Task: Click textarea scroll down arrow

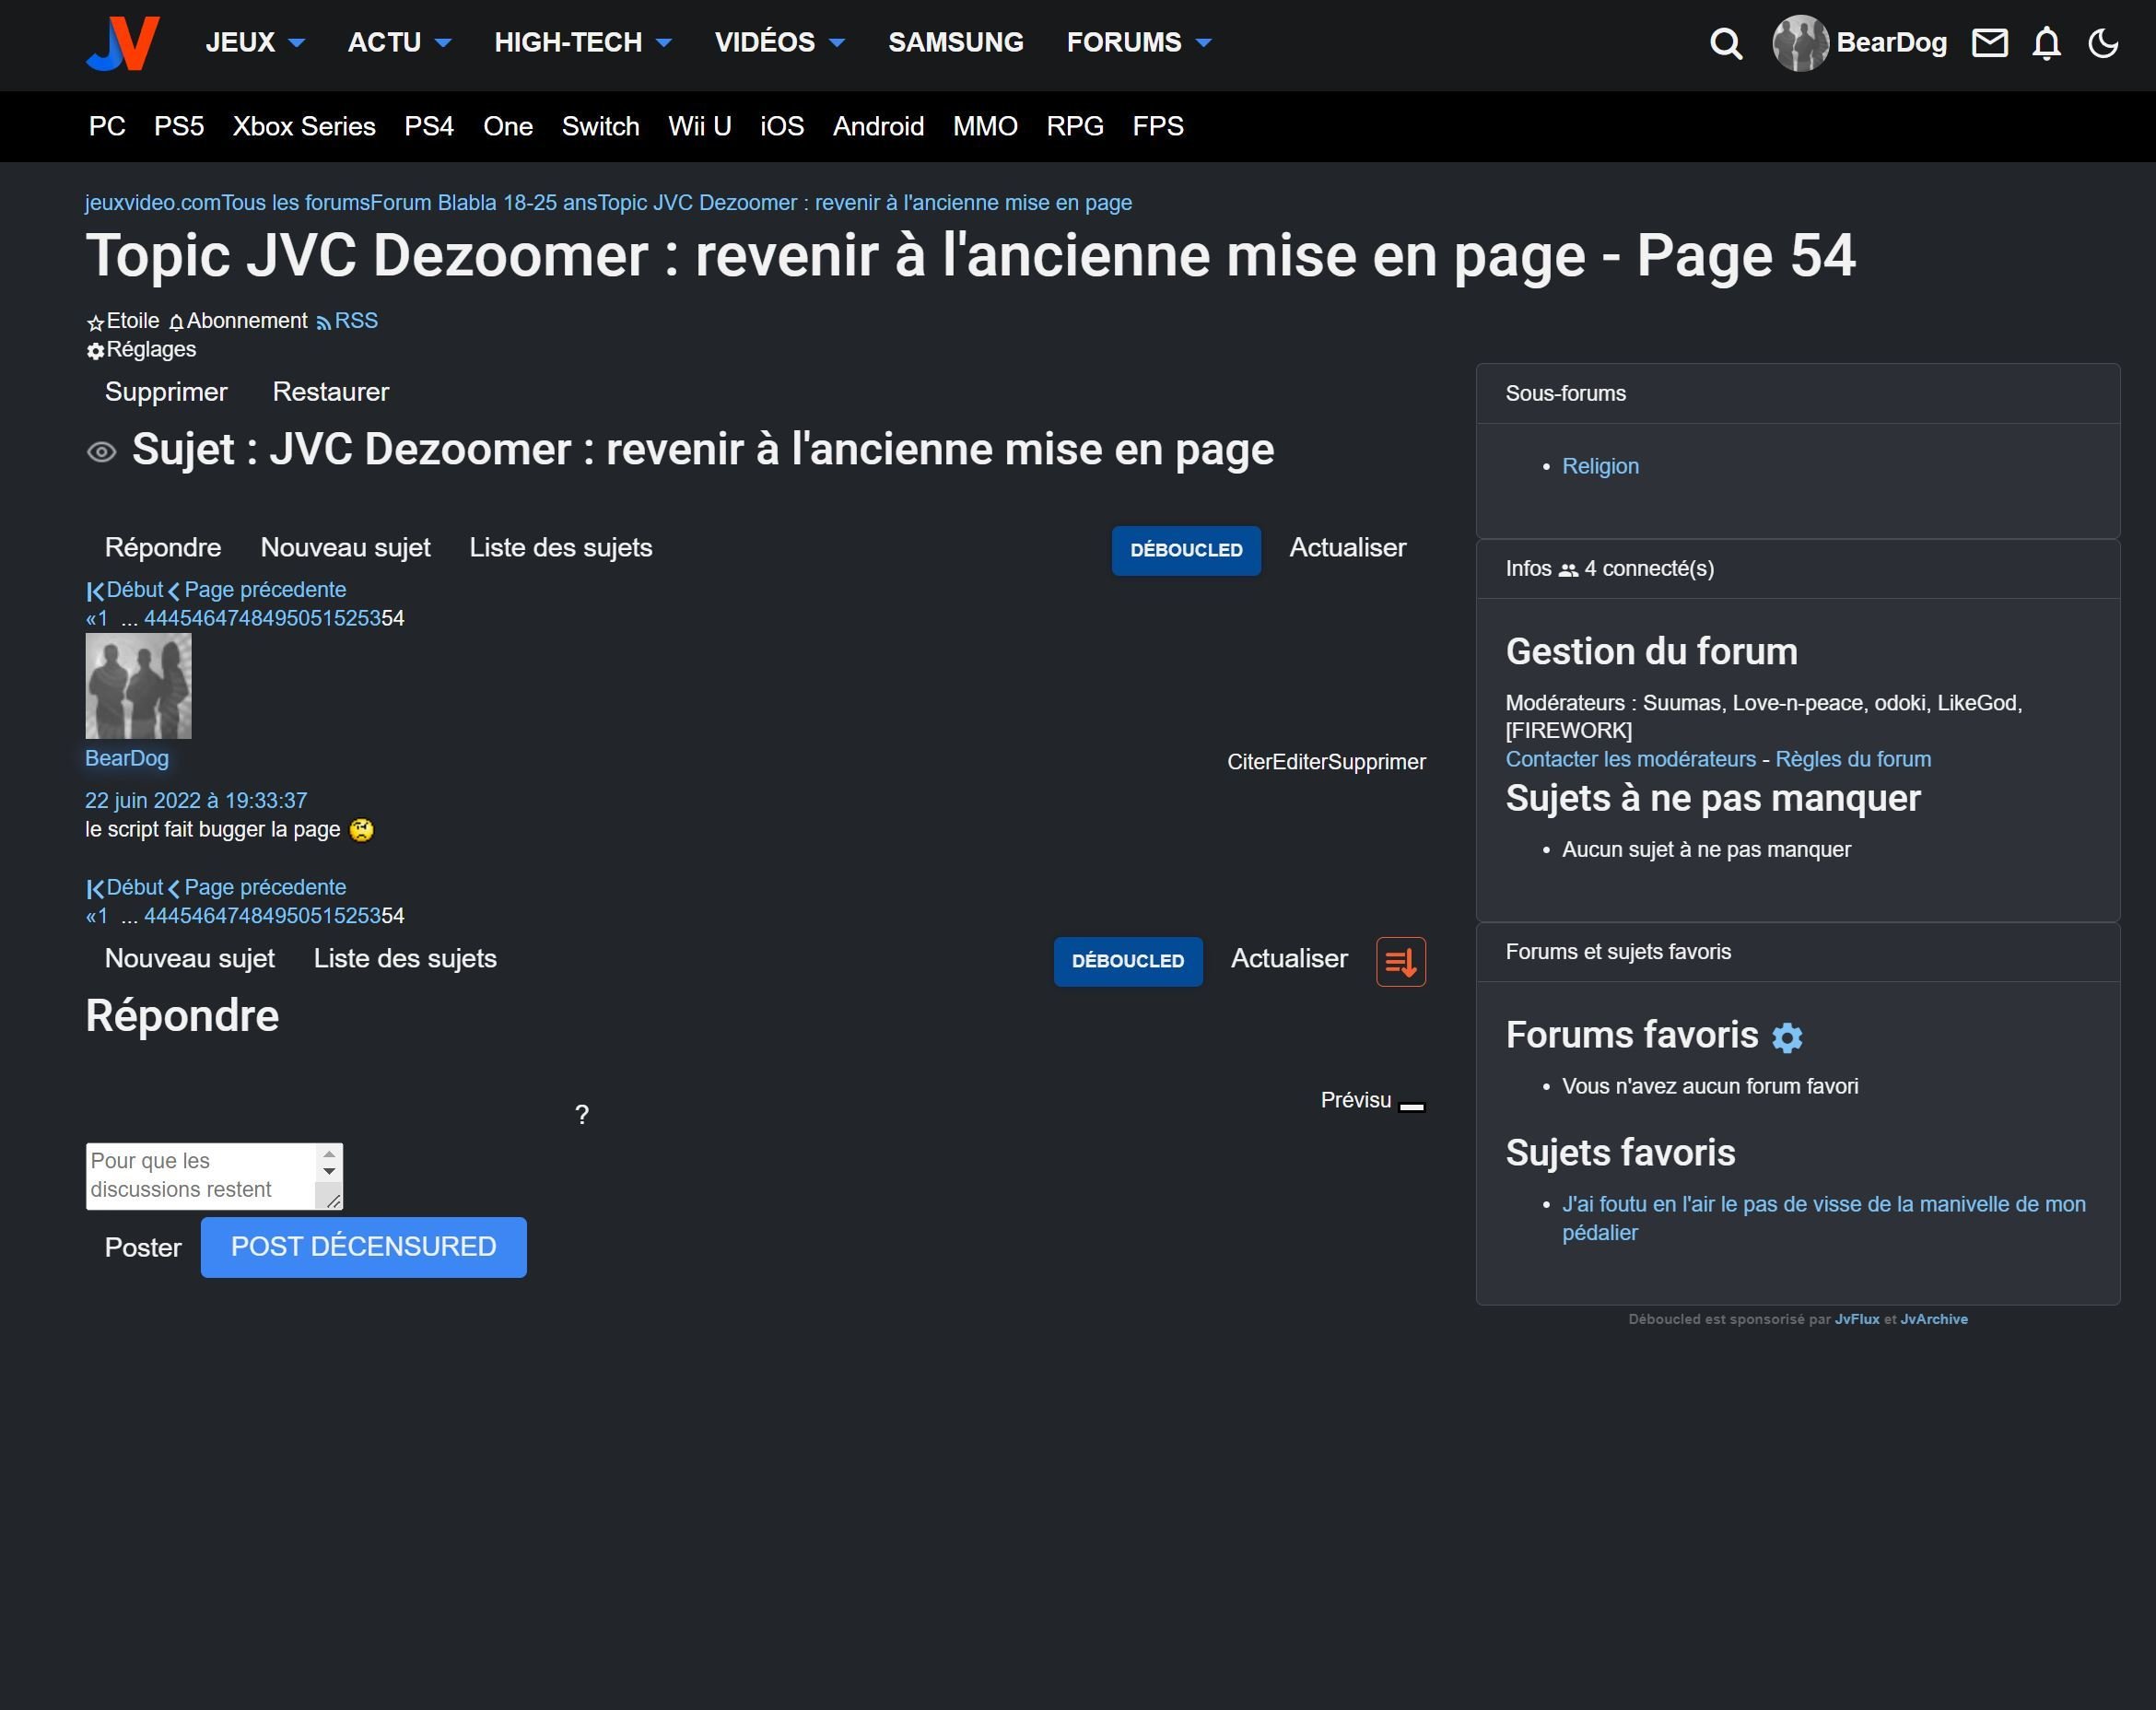Action: (x=329, y=1172)
